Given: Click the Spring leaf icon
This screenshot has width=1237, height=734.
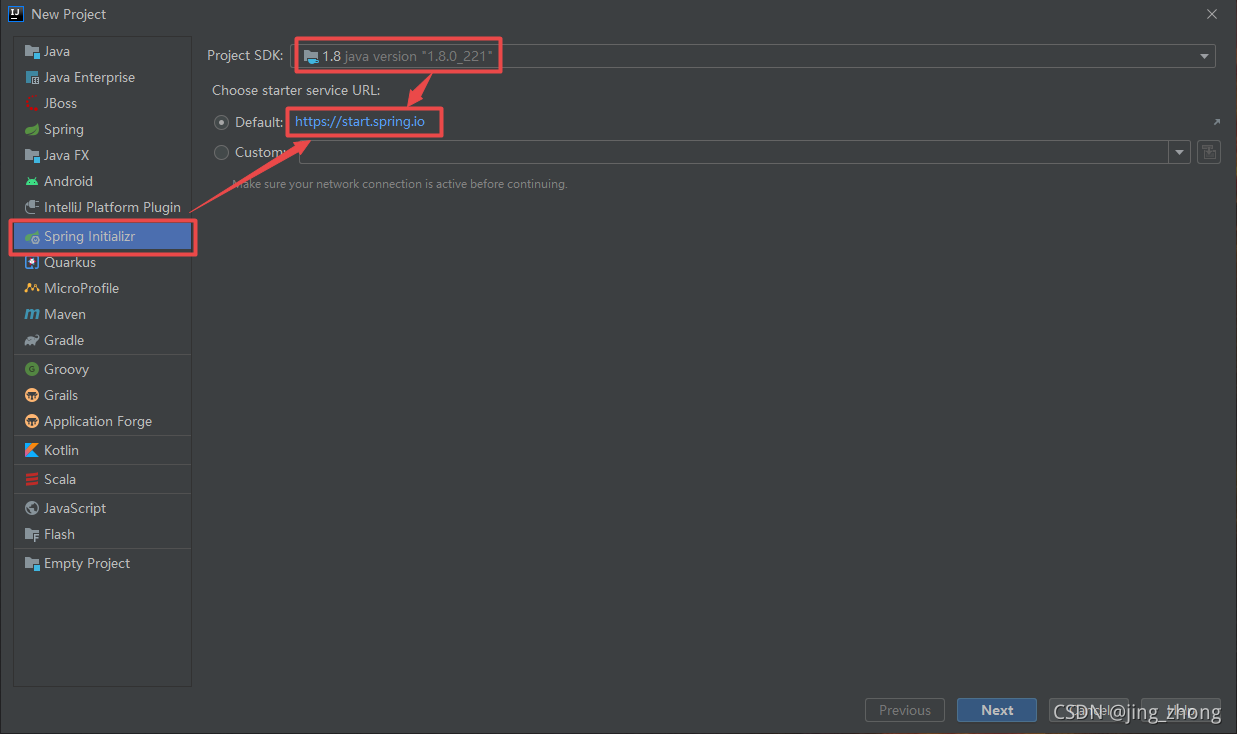Looking at the screenshot, I should [x=32, y=129].
